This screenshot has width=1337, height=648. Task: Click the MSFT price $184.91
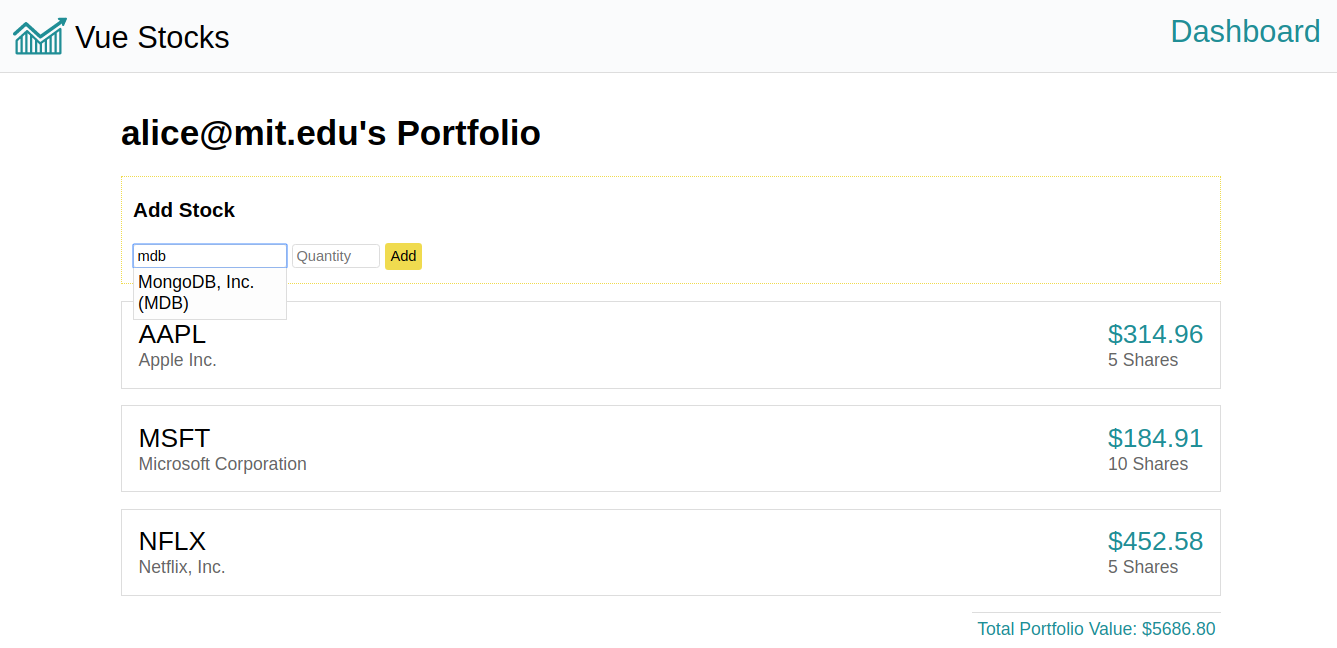tap(1155, 438)
